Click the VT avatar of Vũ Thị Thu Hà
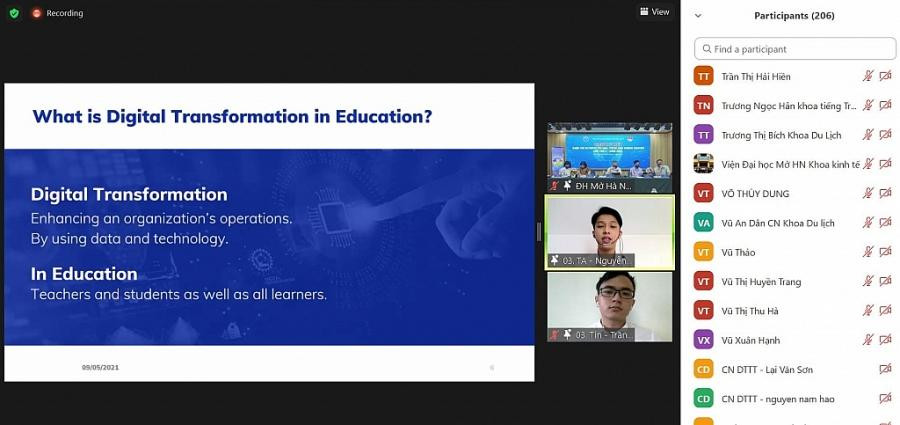Screen dimensions: 900x425 pos(704,311)
